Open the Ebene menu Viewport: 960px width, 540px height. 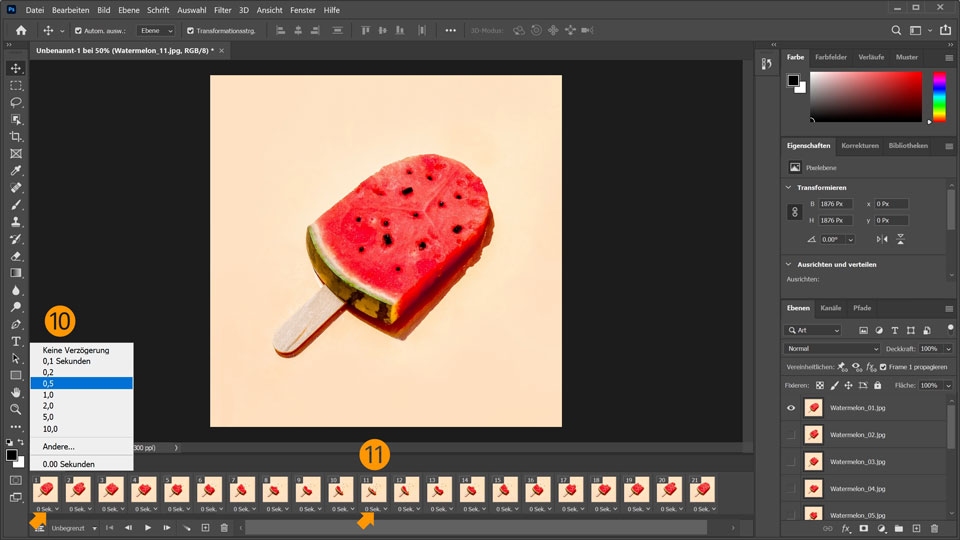129,10
